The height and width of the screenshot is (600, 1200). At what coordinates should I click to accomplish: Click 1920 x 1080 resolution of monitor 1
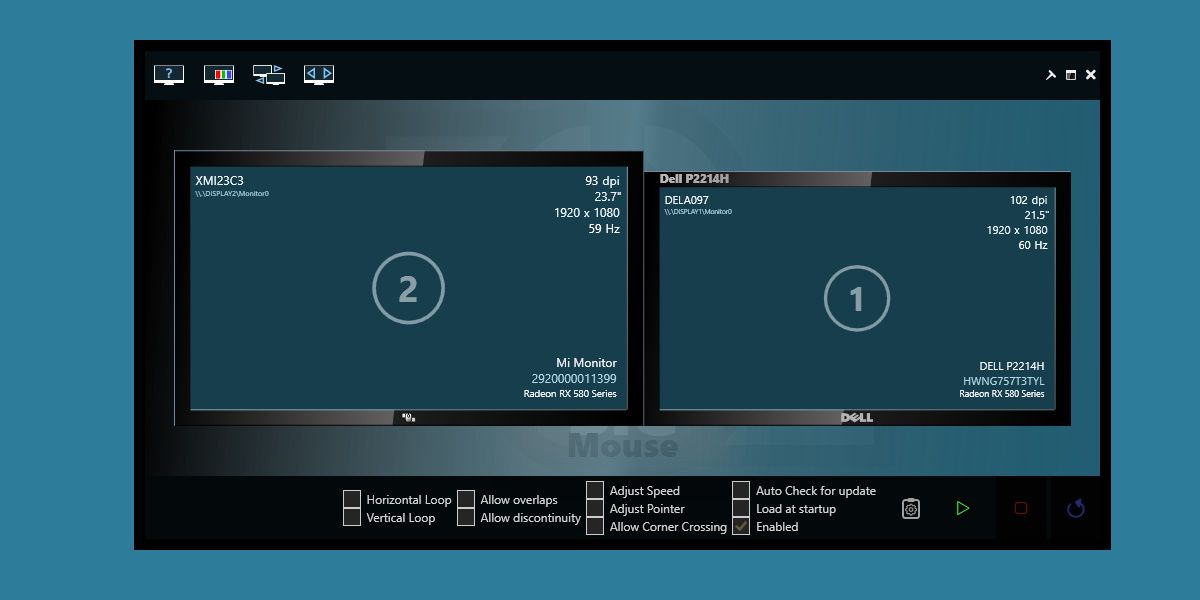1017,230
